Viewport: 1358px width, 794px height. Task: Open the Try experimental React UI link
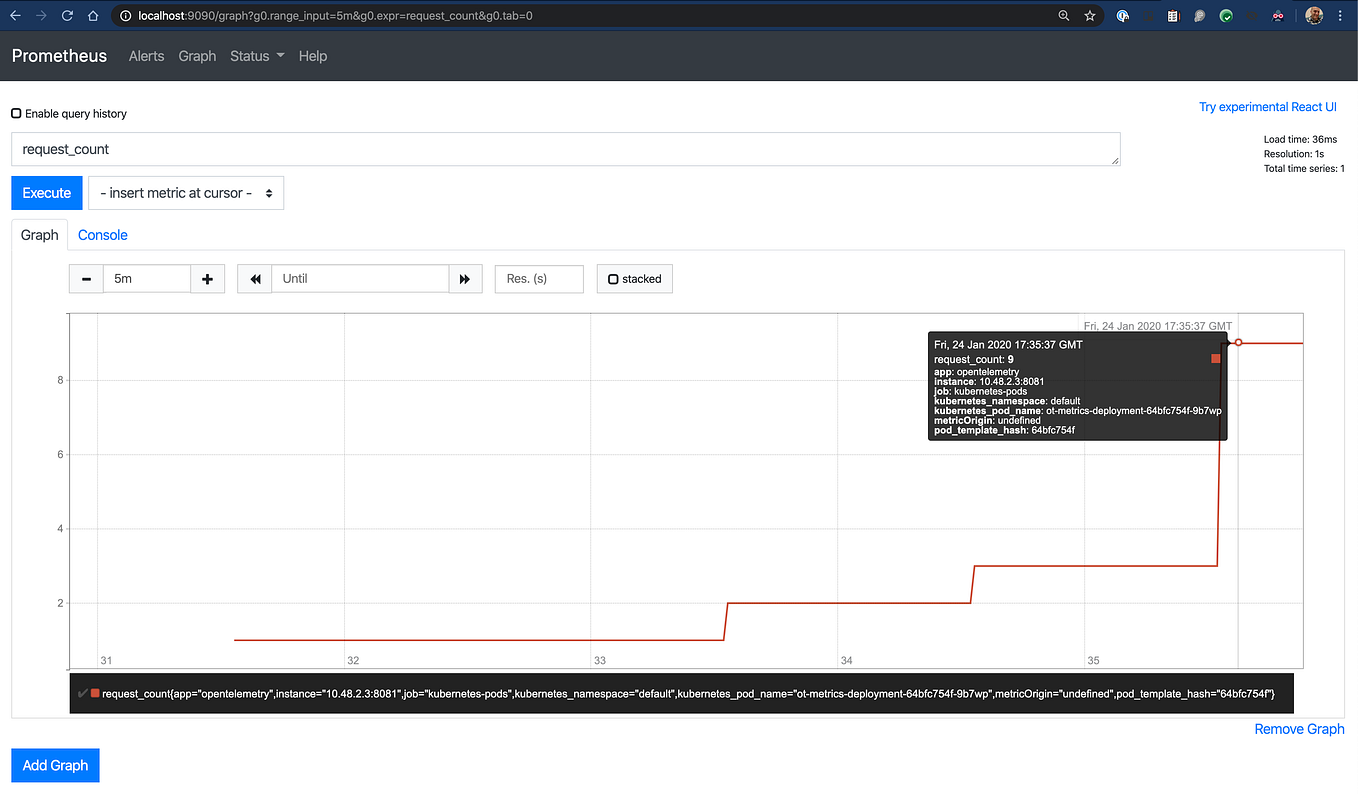(1268, 106)
